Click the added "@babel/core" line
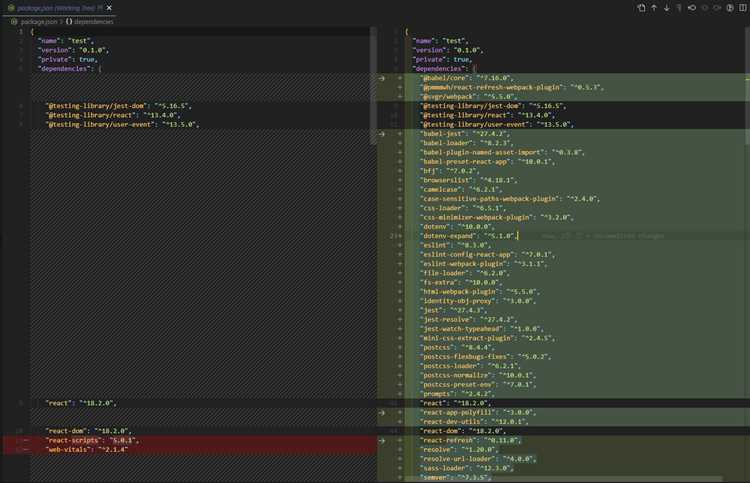 468,78
